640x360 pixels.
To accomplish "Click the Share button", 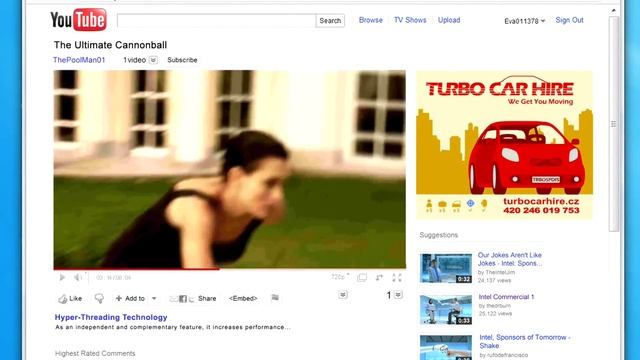I will click(x=207, y=298).
